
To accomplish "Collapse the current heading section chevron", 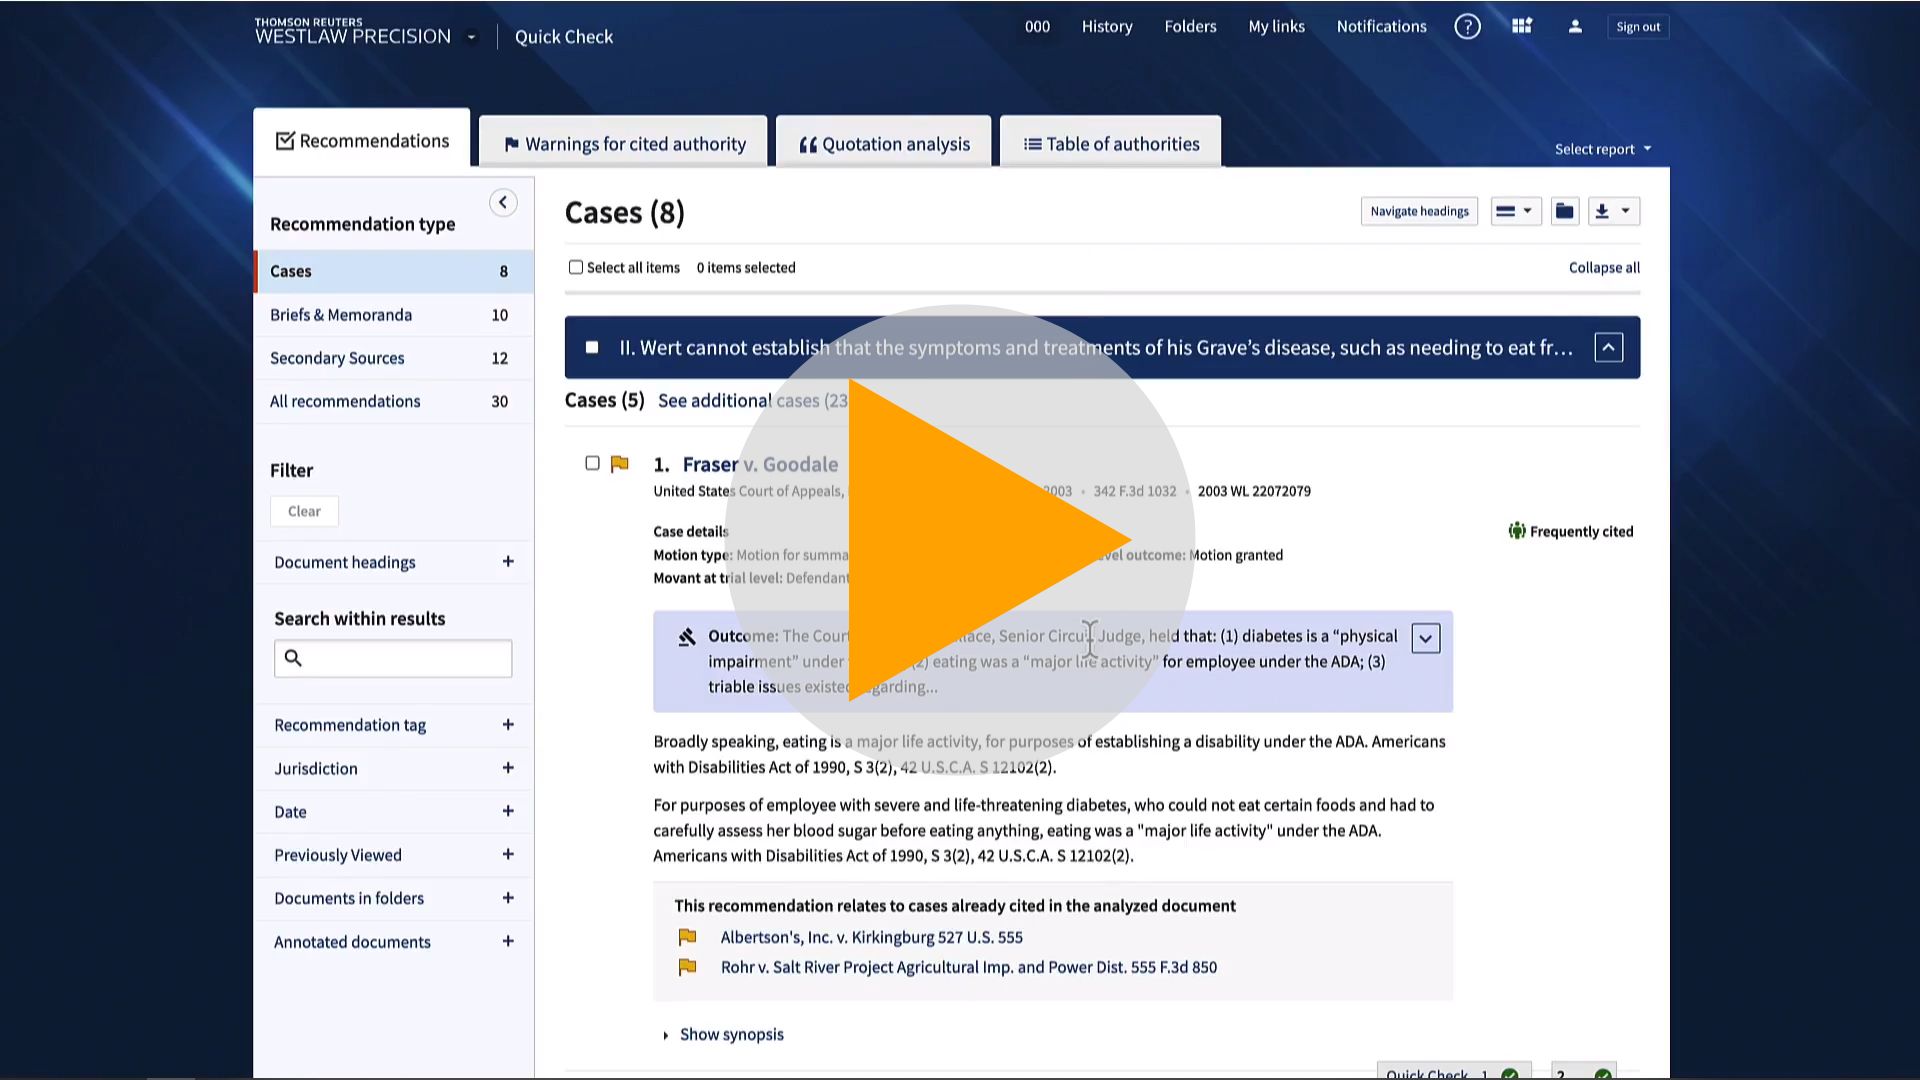I will 1609,347.
